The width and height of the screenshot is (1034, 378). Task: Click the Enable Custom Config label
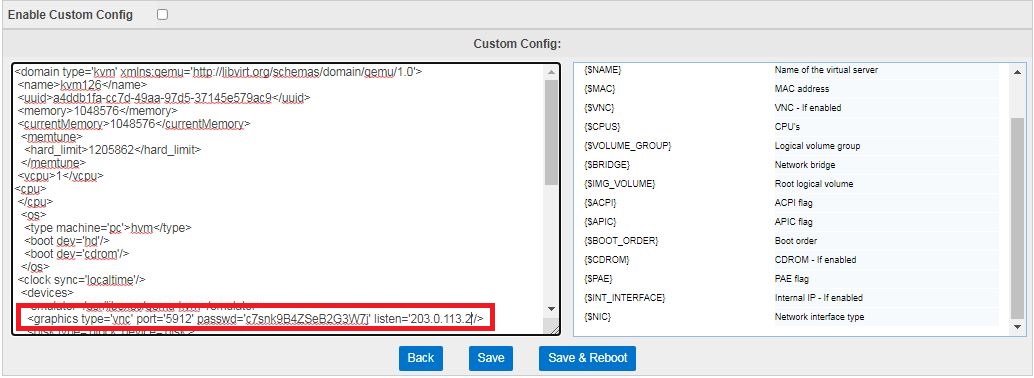(x=70, y=15)
